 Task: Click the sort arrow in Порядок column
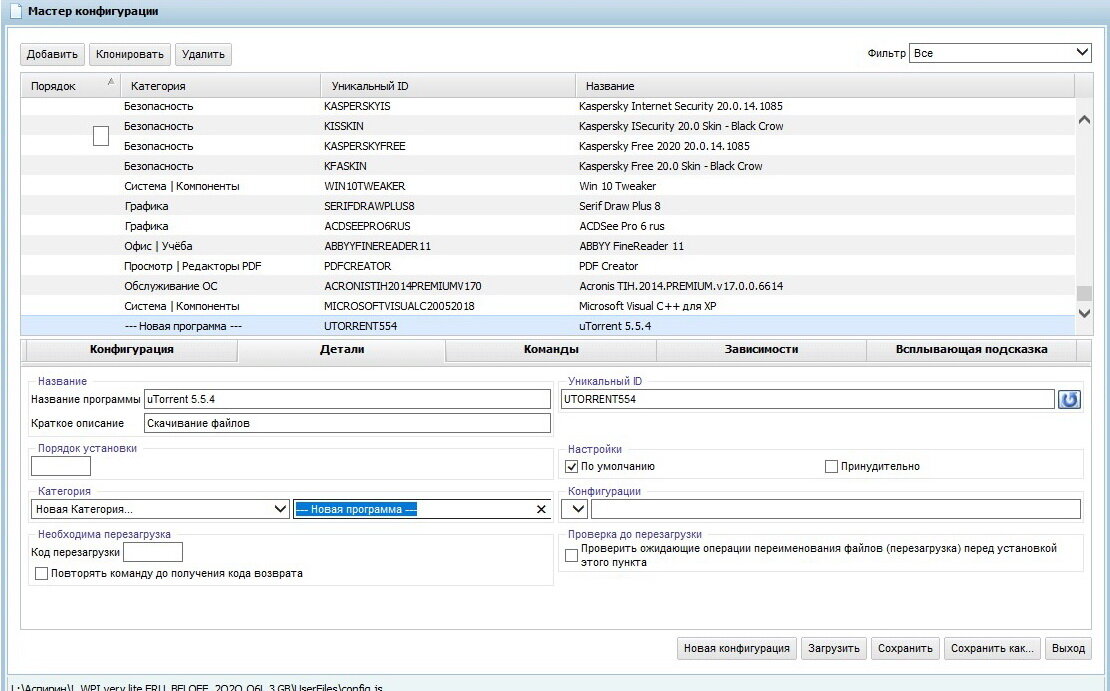tap(111, 81)
